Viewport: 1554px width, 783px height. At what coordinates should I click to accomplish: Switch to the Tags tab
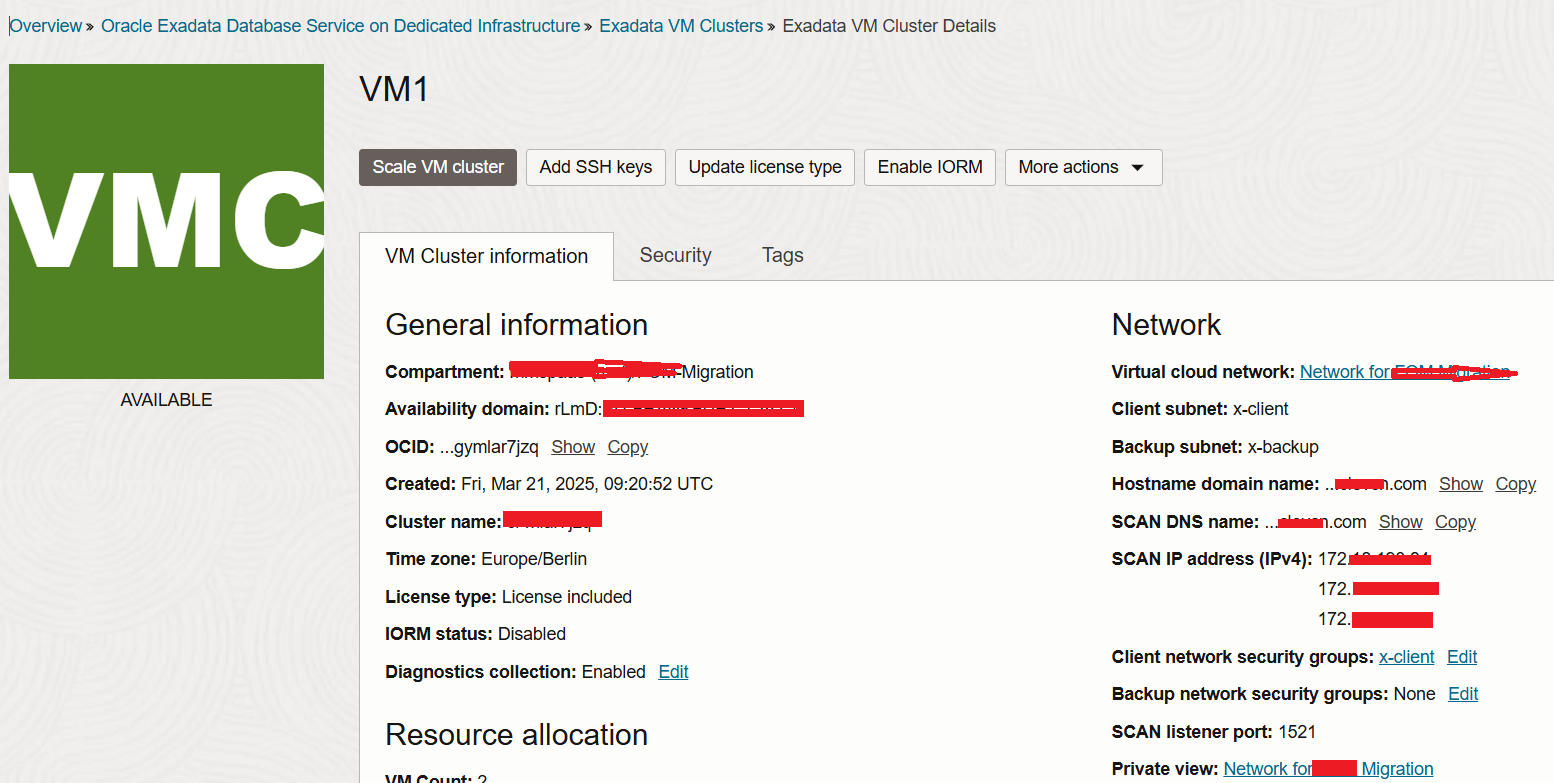point(783,255)
